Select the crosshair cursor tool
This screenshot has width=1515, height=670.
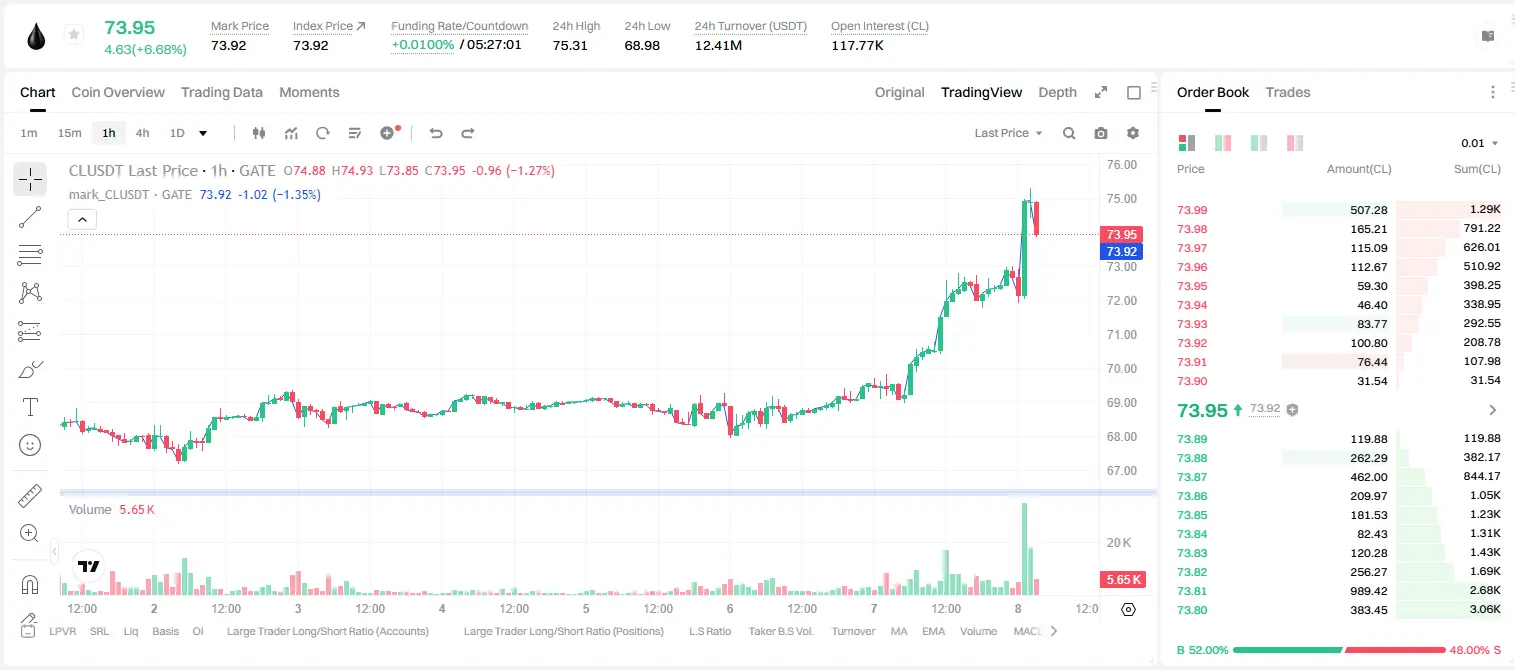(x=30, y=179)
